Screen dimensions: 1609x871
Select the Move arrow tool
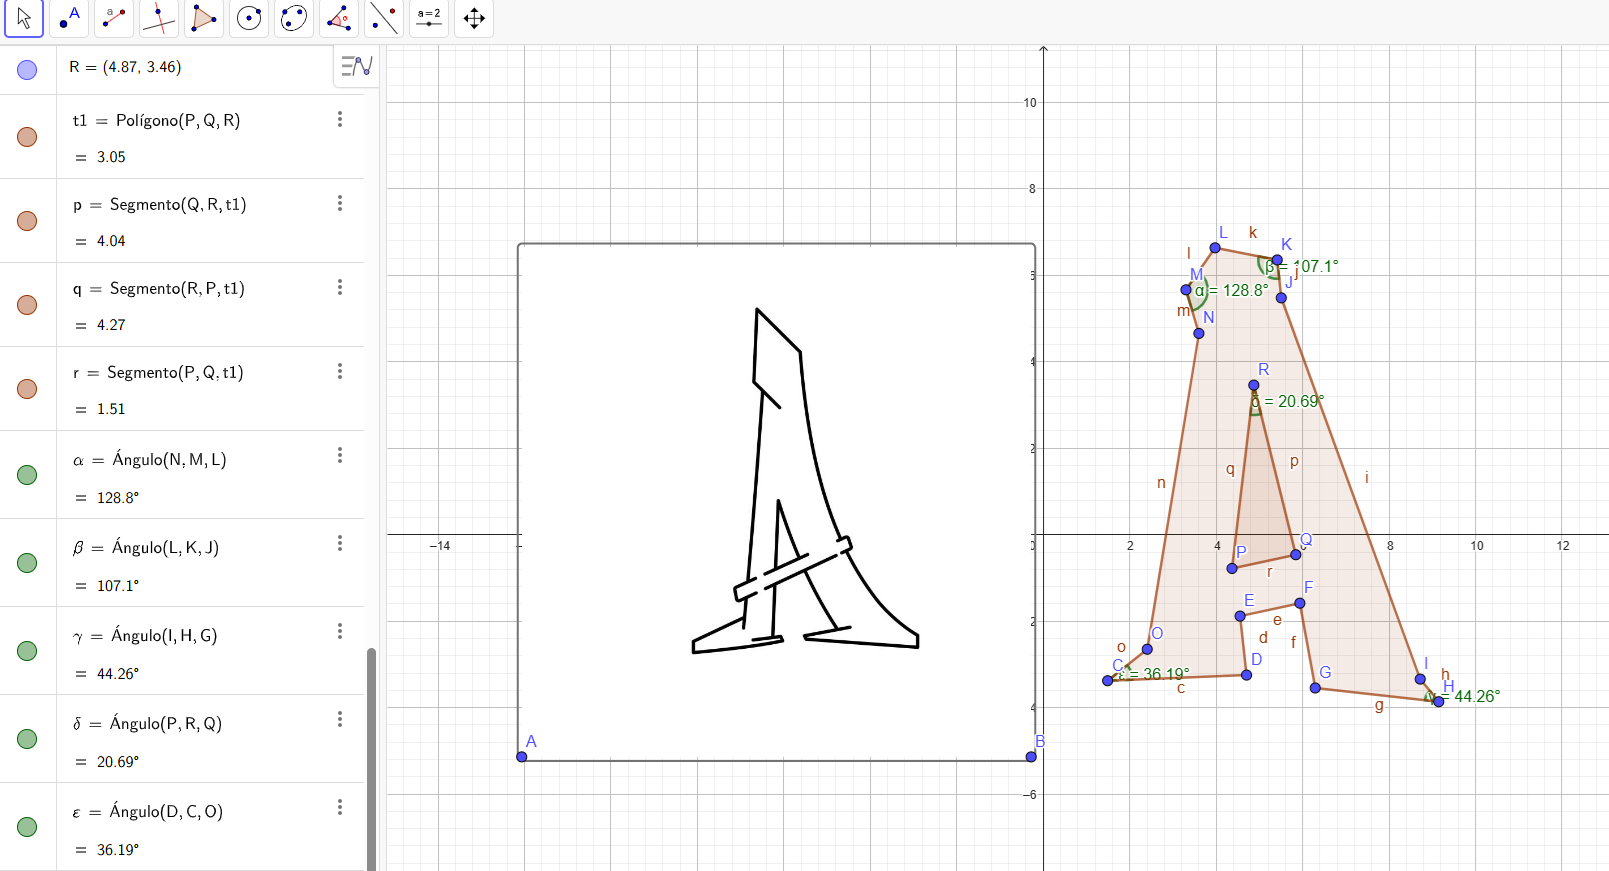(x=24, y=18)
